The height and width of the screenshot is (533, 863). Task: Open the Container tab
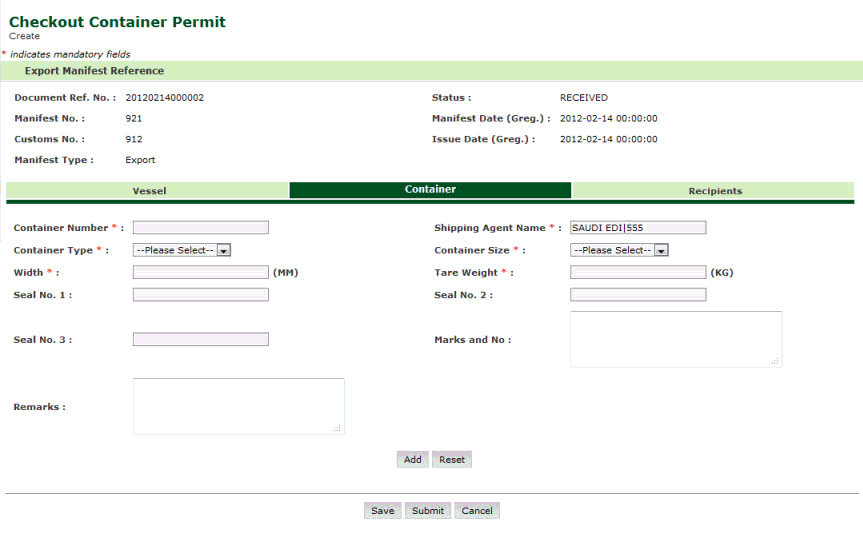[x=430, y=189]
